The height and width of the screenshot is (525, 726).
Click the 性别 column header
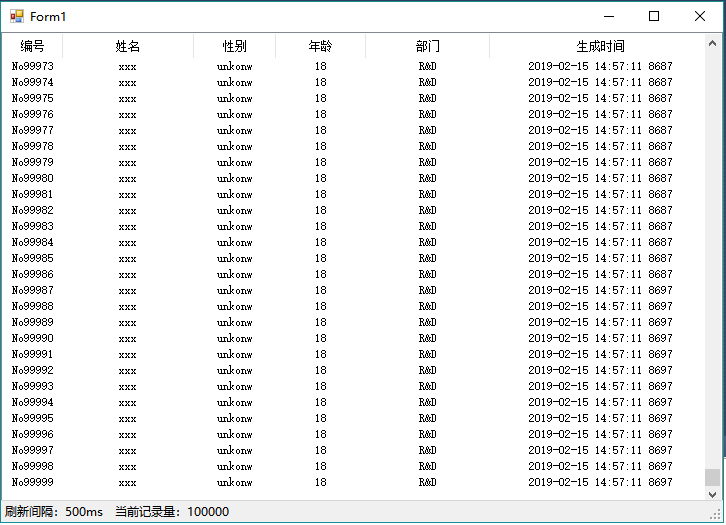point(234,46)
